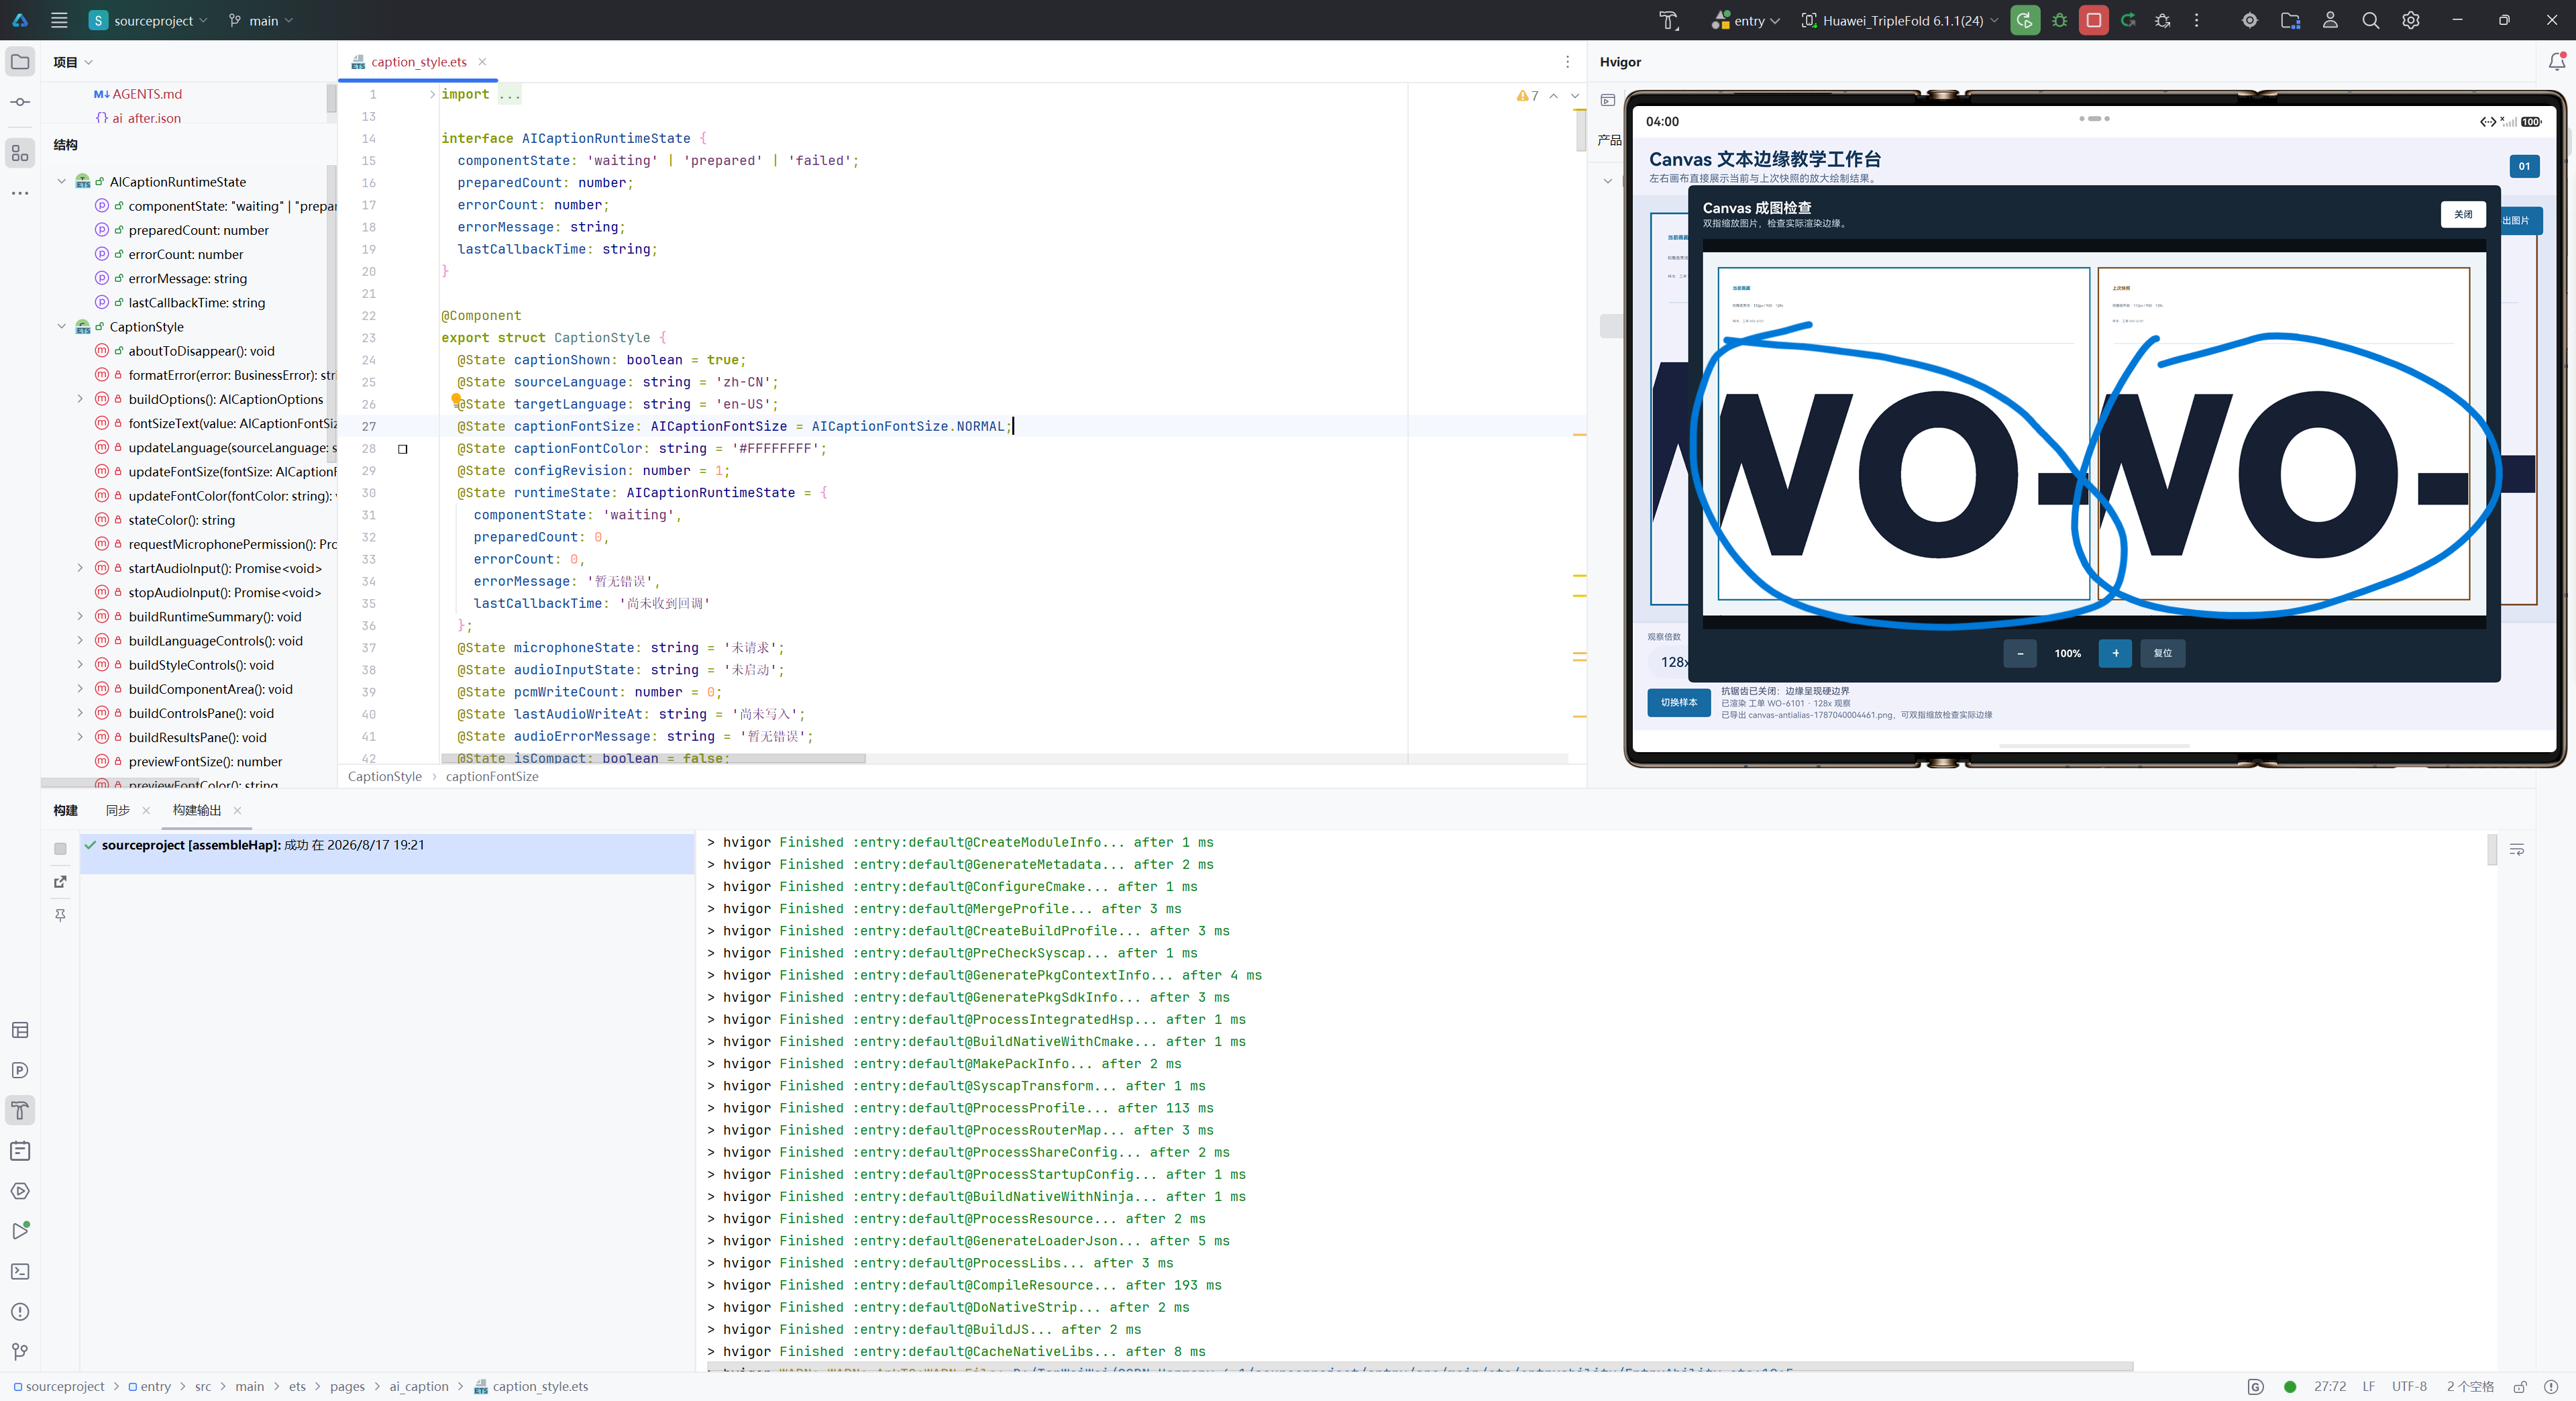Image resolution: width=2576 pixels, height=1401 pixels.
Task: Click the folder icon beside the account icon
Action: pyautogui.click(x=2290, y=20)
